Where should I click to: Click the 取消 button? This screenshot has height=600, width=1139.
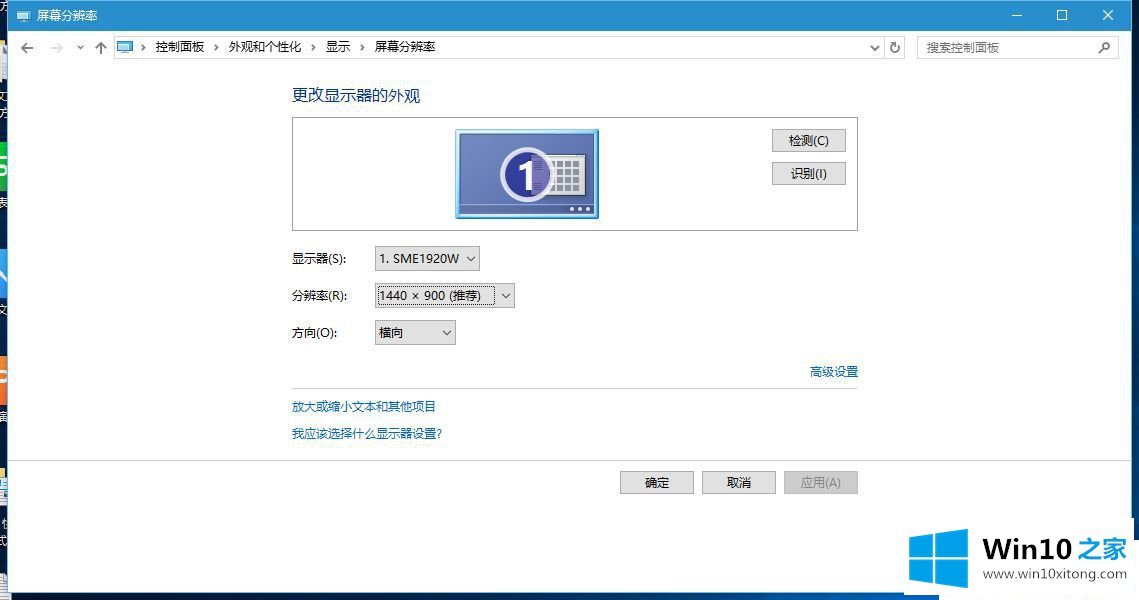tap(739, 482)
